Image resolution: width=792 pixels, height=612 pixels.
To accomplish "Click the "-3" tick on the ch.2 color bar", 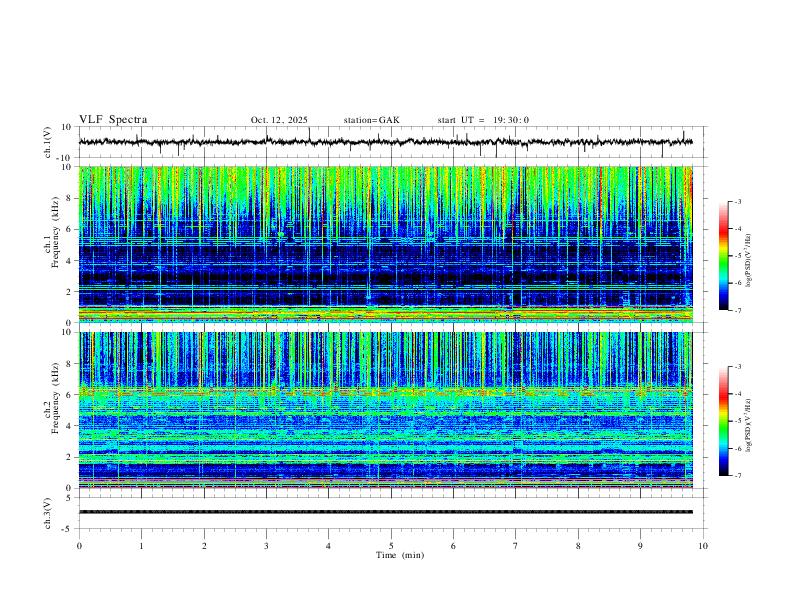I will (x=738, y=367).
